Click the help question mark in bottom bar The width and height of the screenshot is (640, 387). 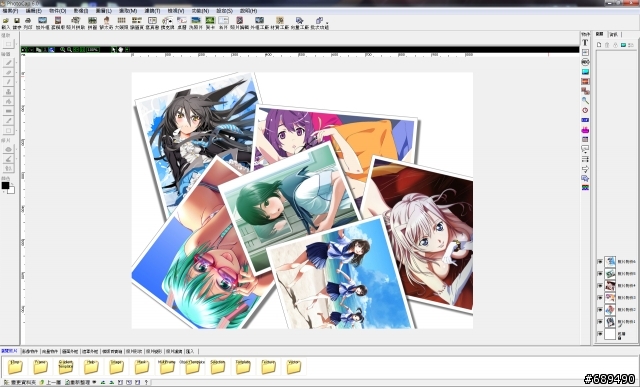click(x=146, y=383)
